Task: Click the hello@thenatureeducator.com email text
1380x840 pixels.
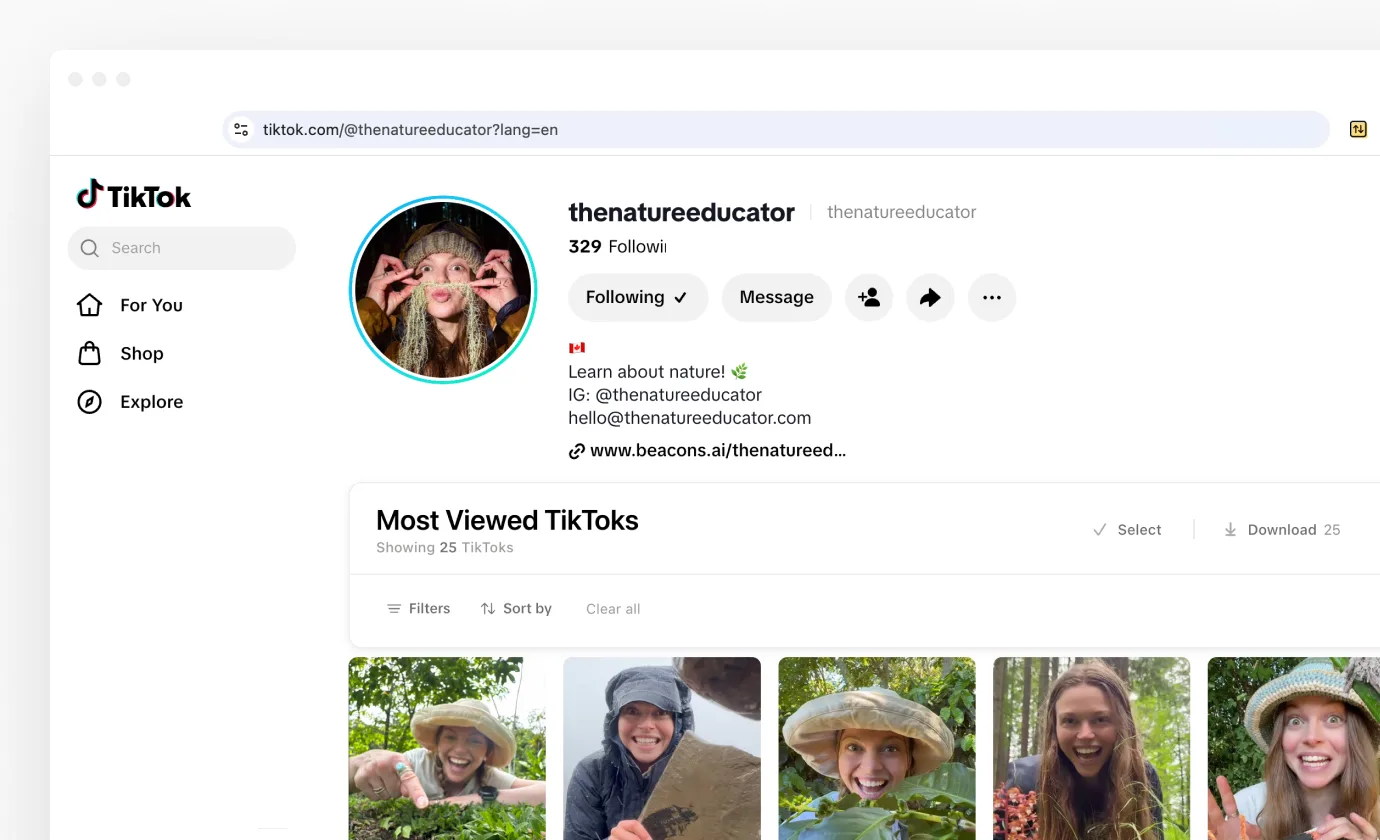Action: pos(690,418)
